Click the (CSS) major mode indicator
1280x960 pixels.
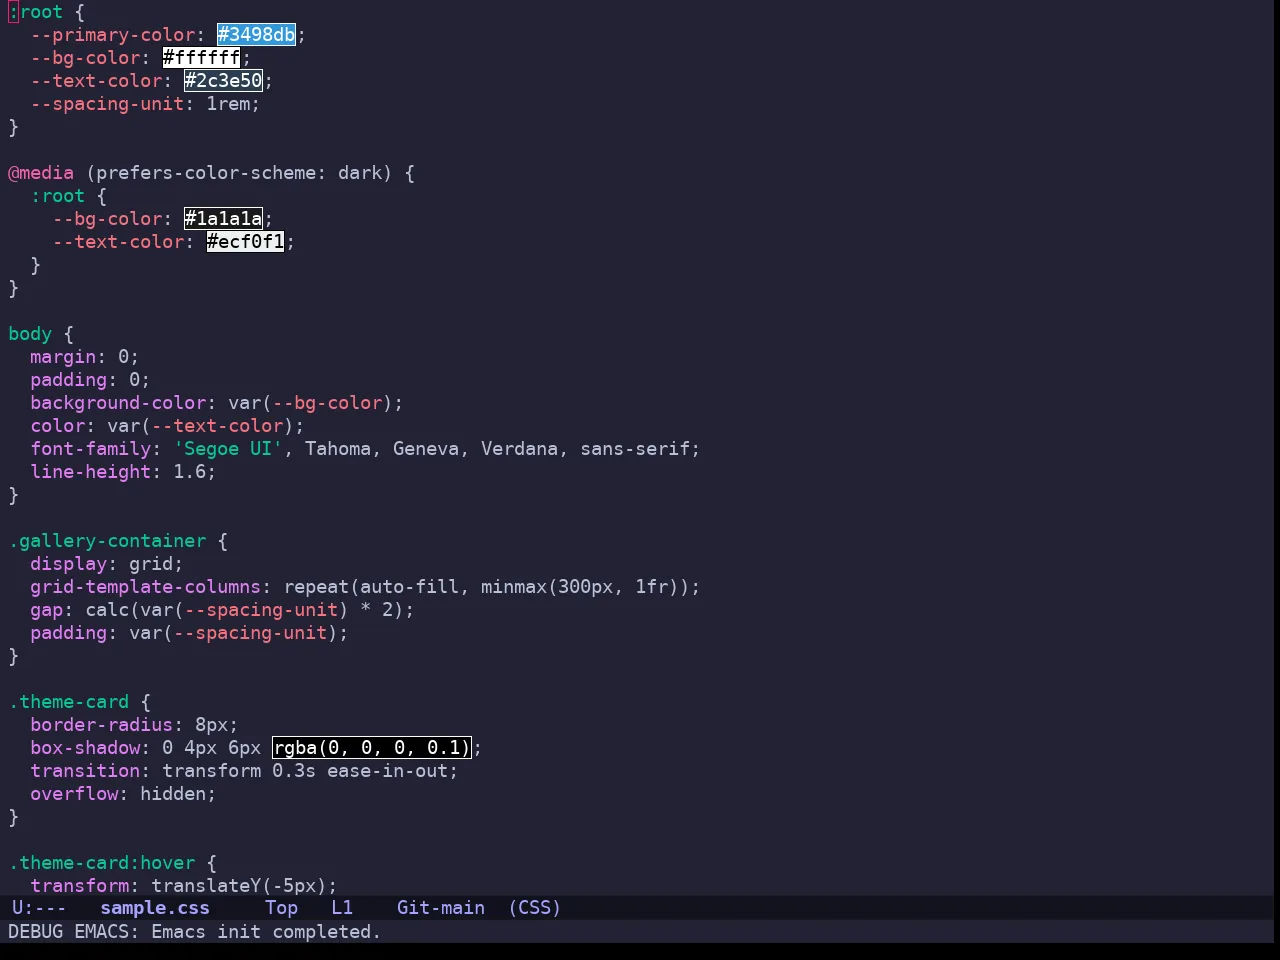(x=535, y=908)
